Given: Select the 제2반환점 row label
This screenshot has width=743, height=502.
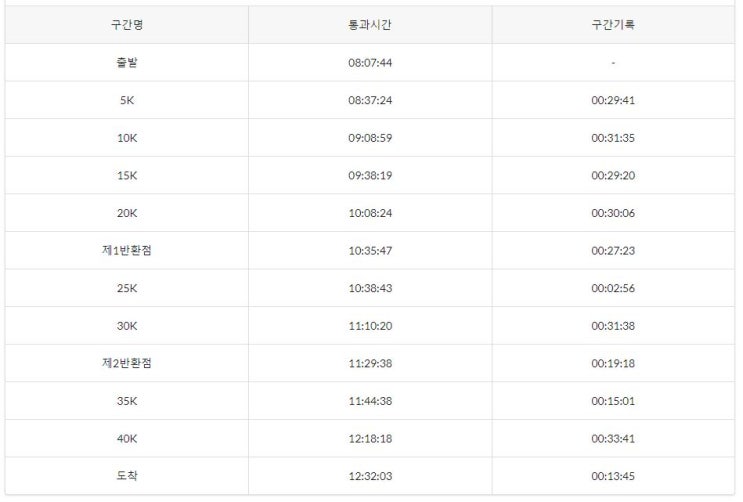Looking at the screenshot, I should coord(127,363).
